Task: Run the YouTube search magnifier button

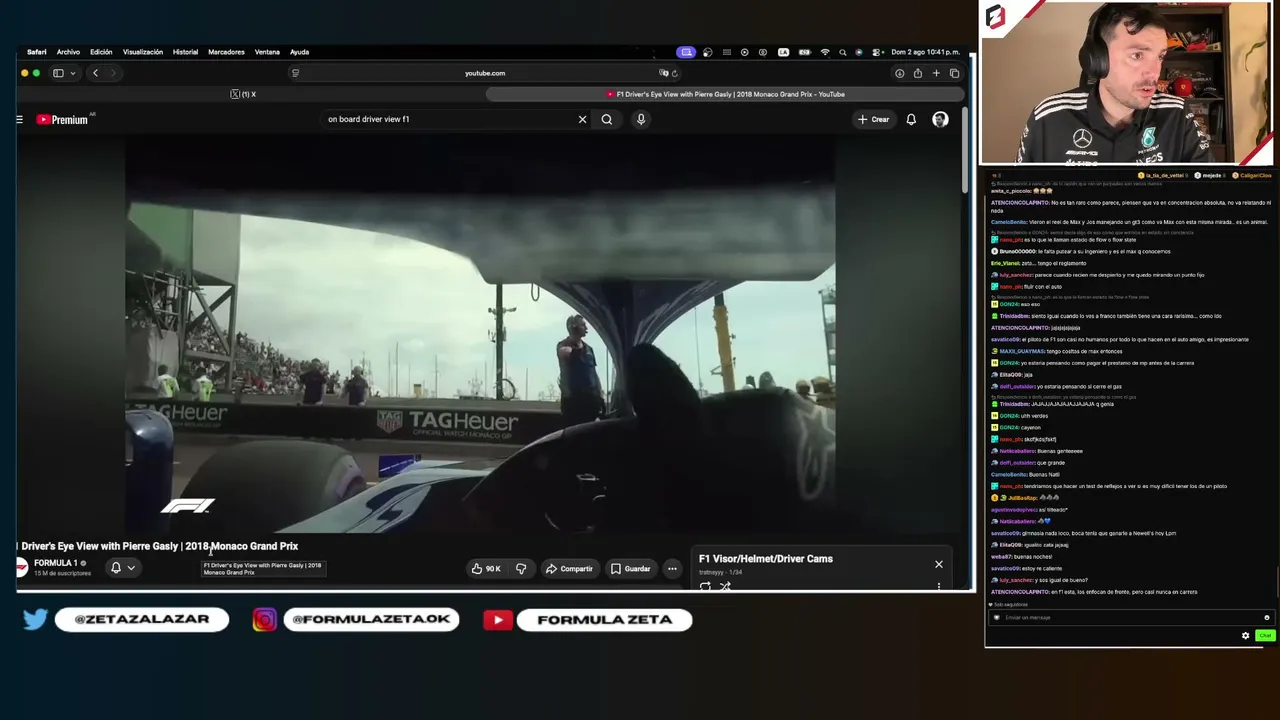Action: click(x=607, y=120)
